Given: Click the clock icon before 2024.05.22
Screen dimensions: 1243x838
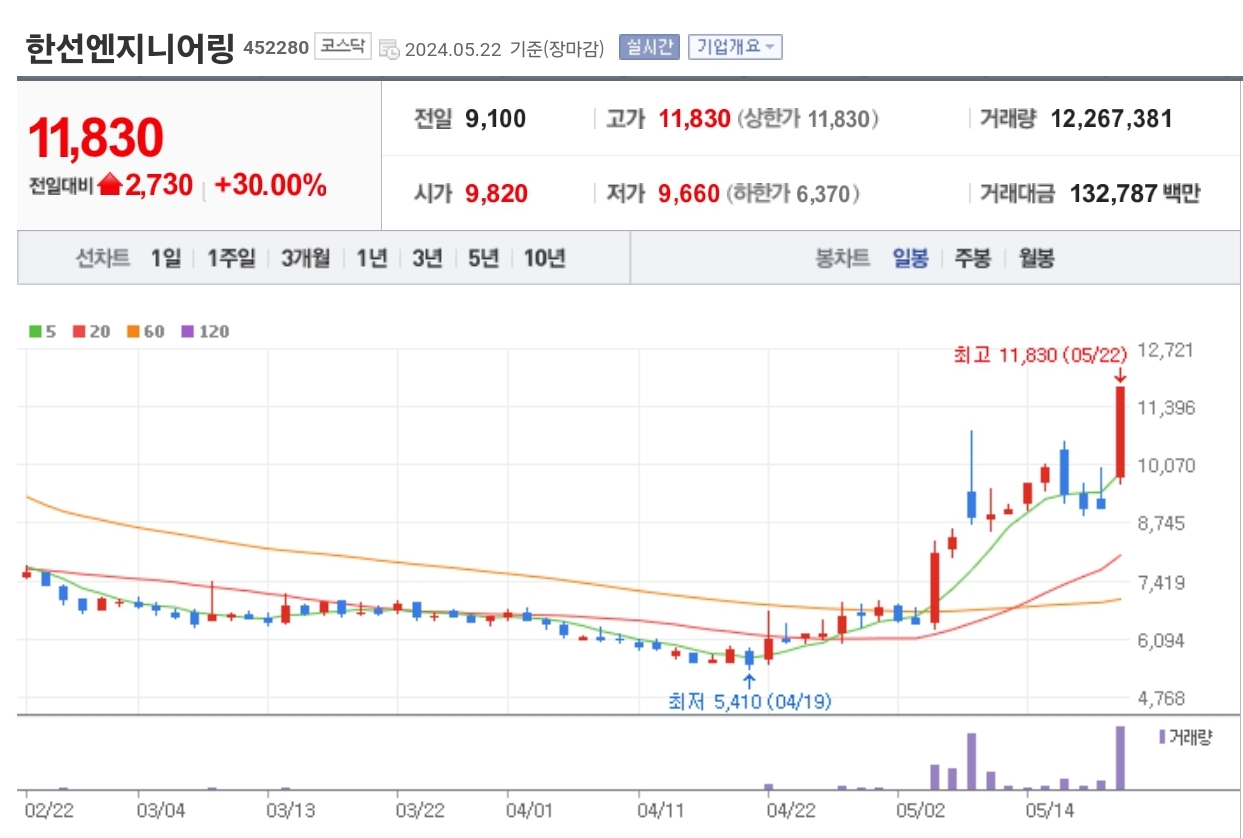Looking at the screenshot, I should (x=390, y=49).
